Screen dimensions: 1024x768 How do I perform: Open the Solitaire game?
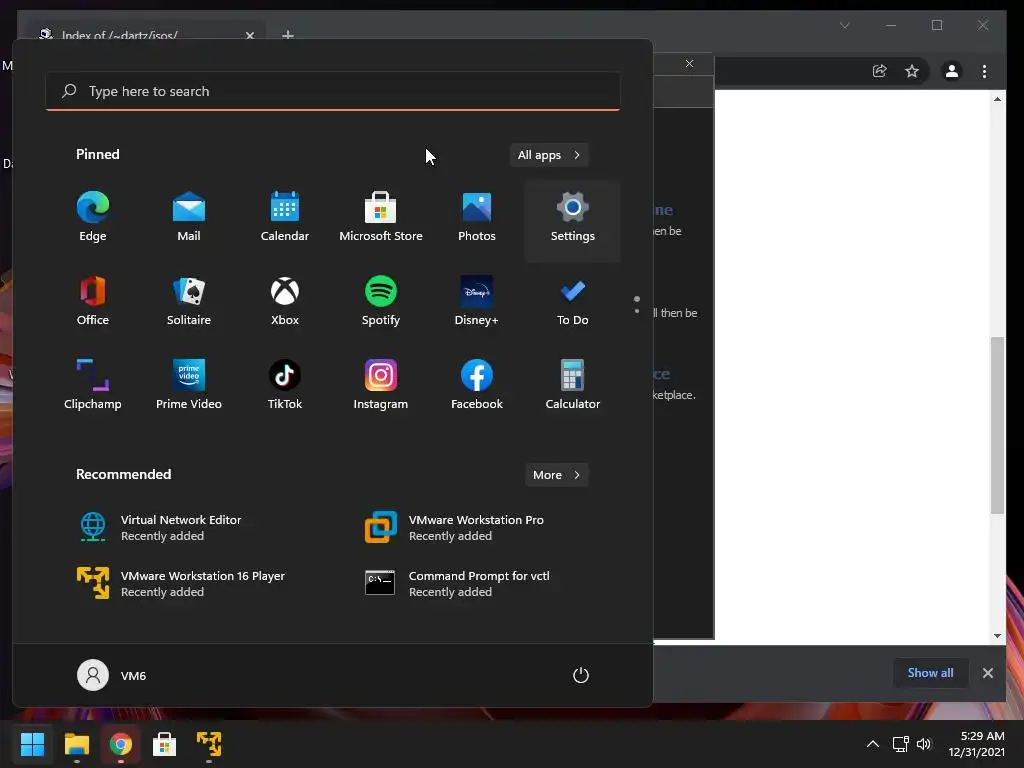tap(189, 302)
